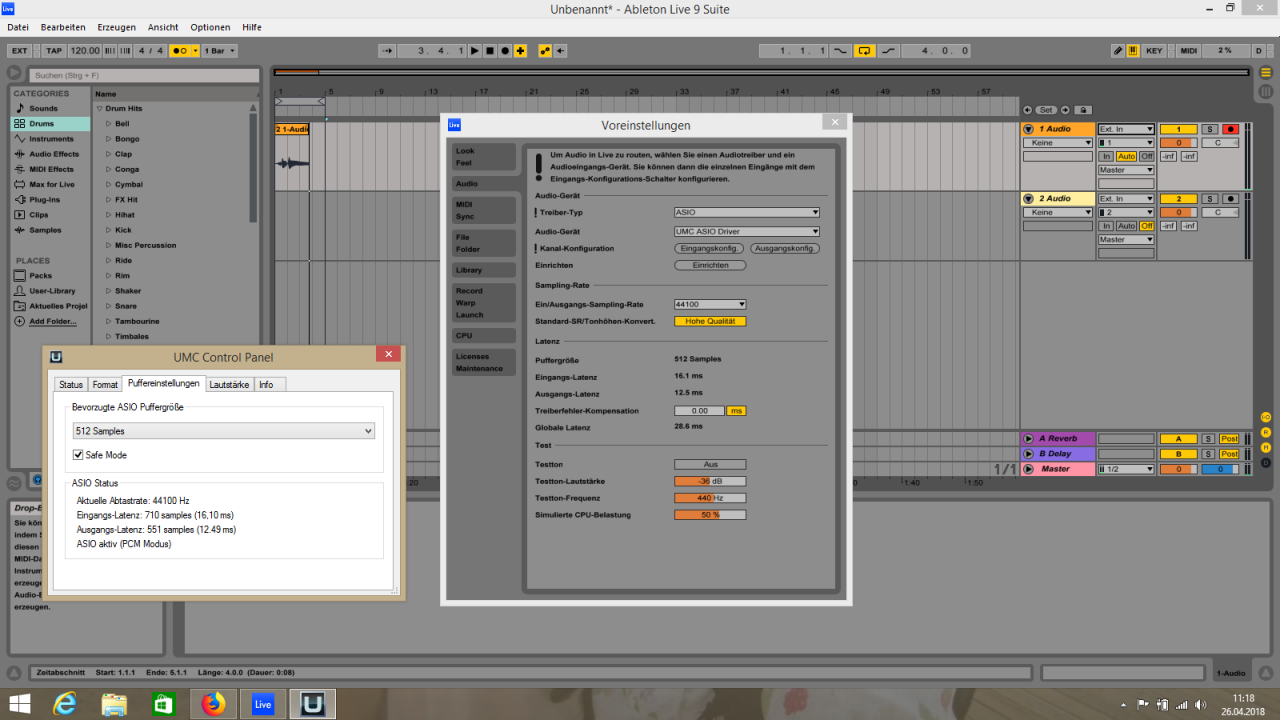Open the Audio-Gerät UMC ASIO Driver dropdown

[x=747, y=231]
